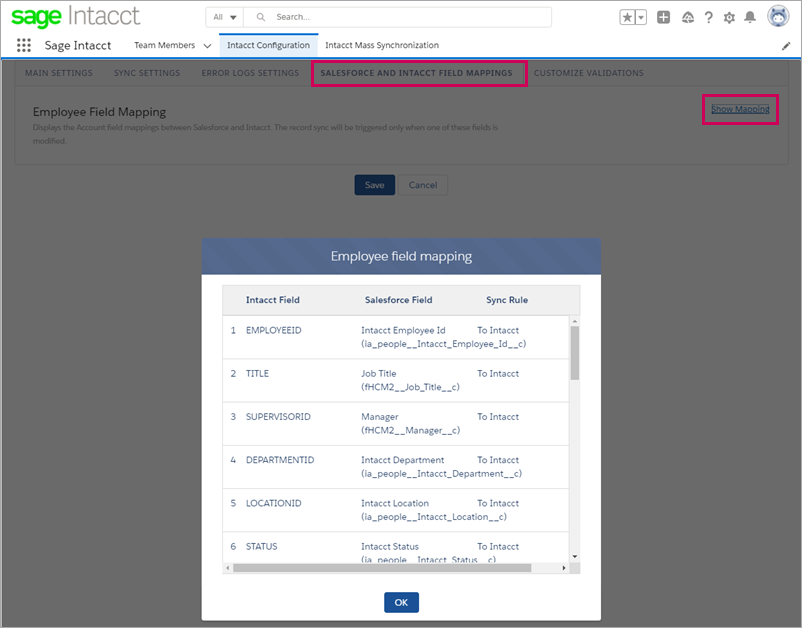
Task: Click the horizontal scroll-right arrow
Action: pyautogui.click(x=564, y=568)
